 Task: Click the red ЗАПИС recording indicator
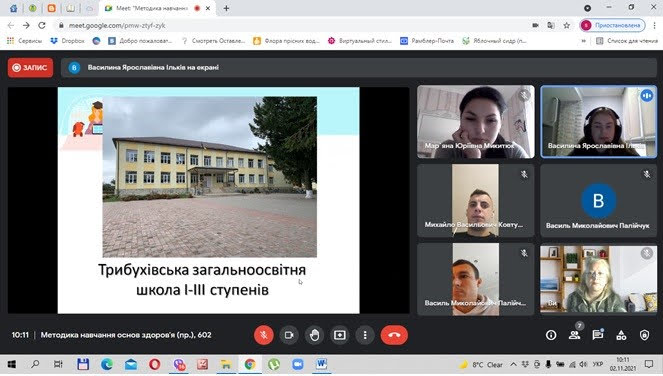pos(30,68)
